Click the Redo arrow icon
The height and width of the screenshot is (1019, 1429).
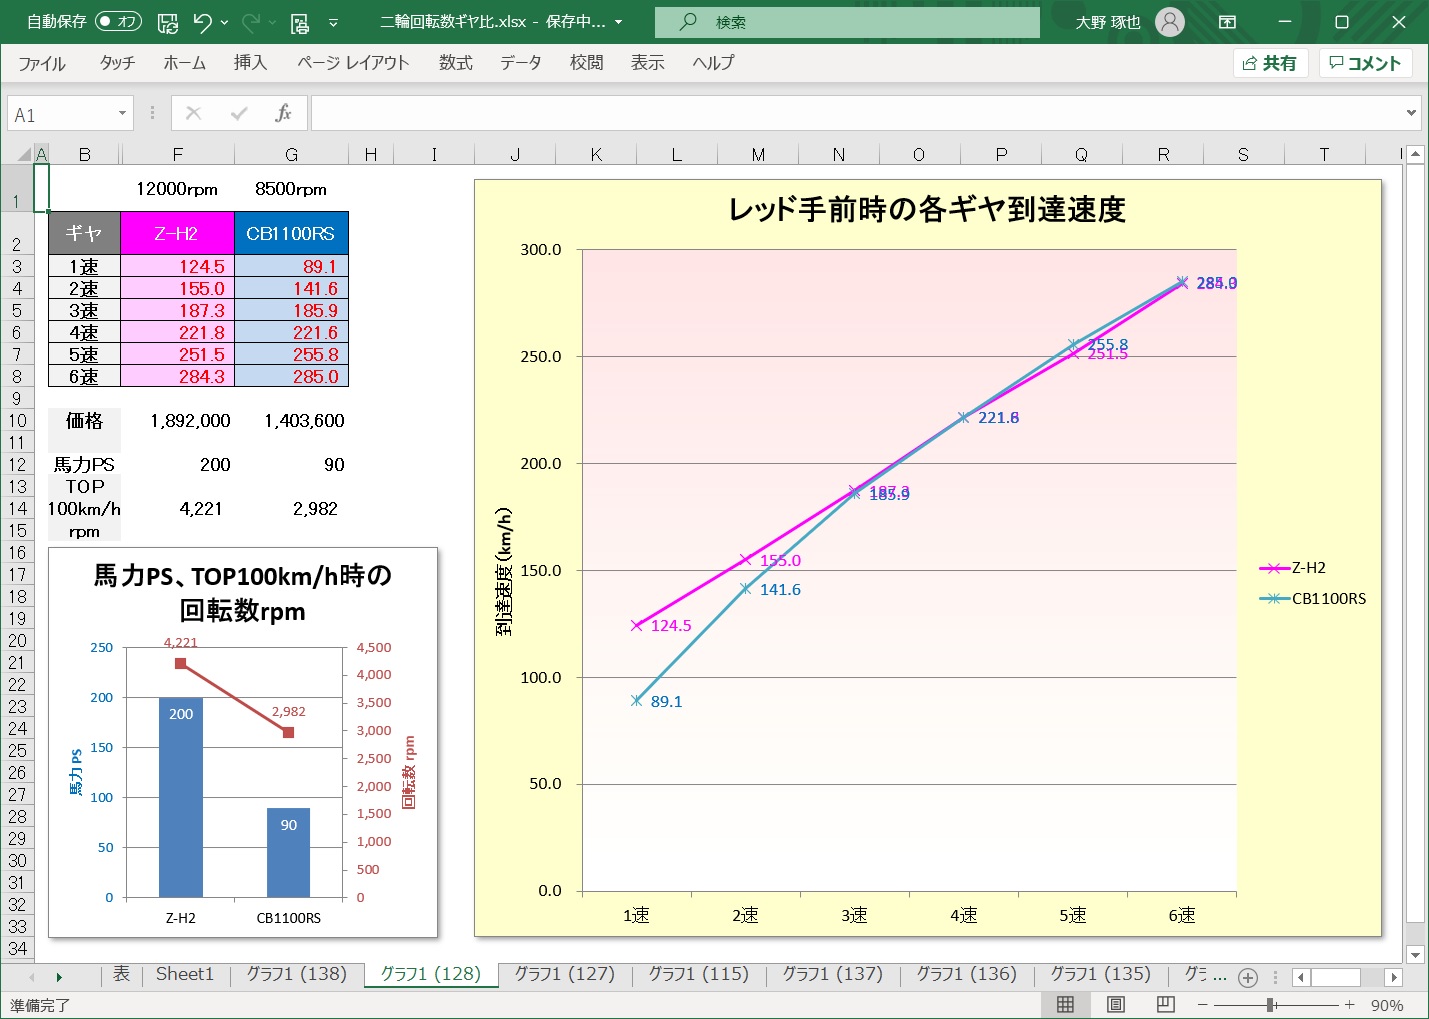(251, 22)
